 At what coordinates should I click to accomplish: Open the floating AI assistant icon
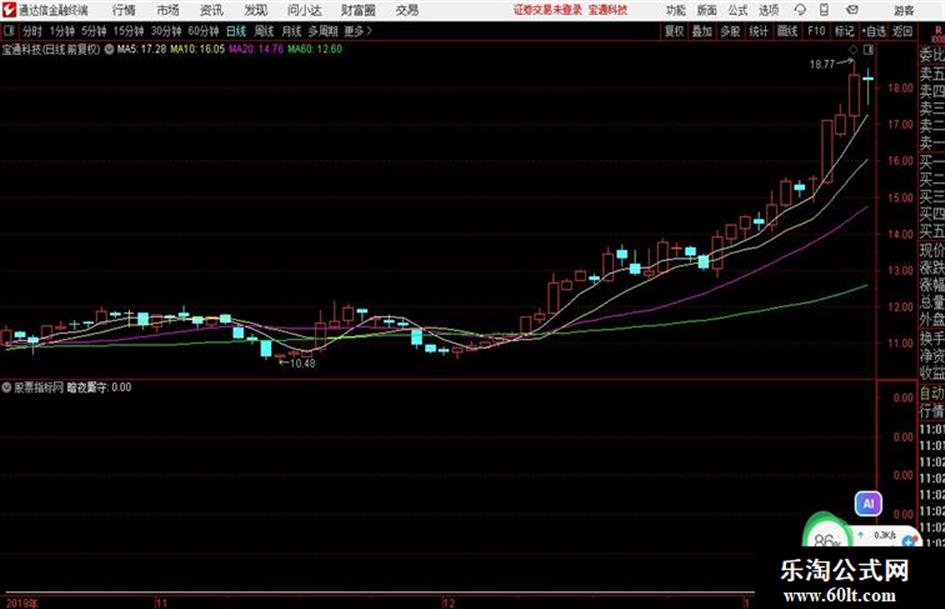pyautogui.click(x=868, y=504)
